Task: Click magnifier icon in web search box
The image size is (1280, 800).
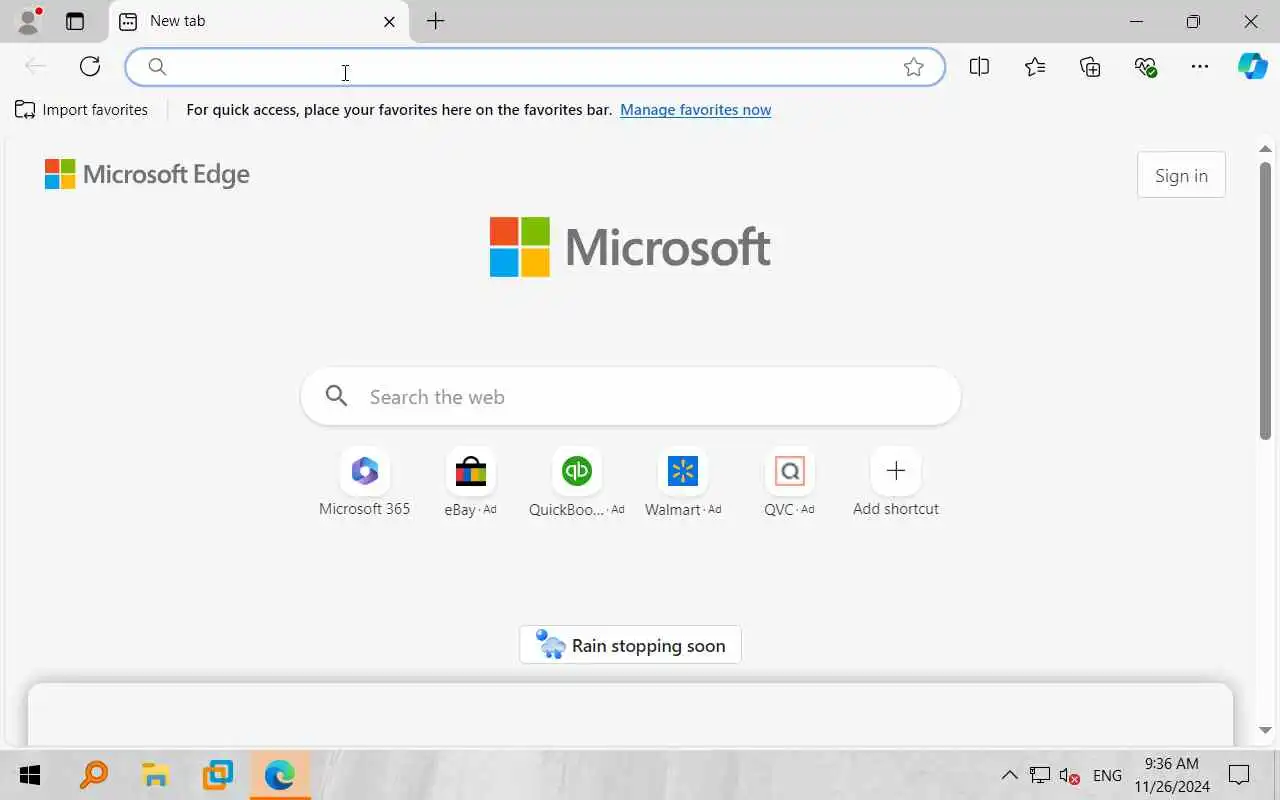Action: 337,397
